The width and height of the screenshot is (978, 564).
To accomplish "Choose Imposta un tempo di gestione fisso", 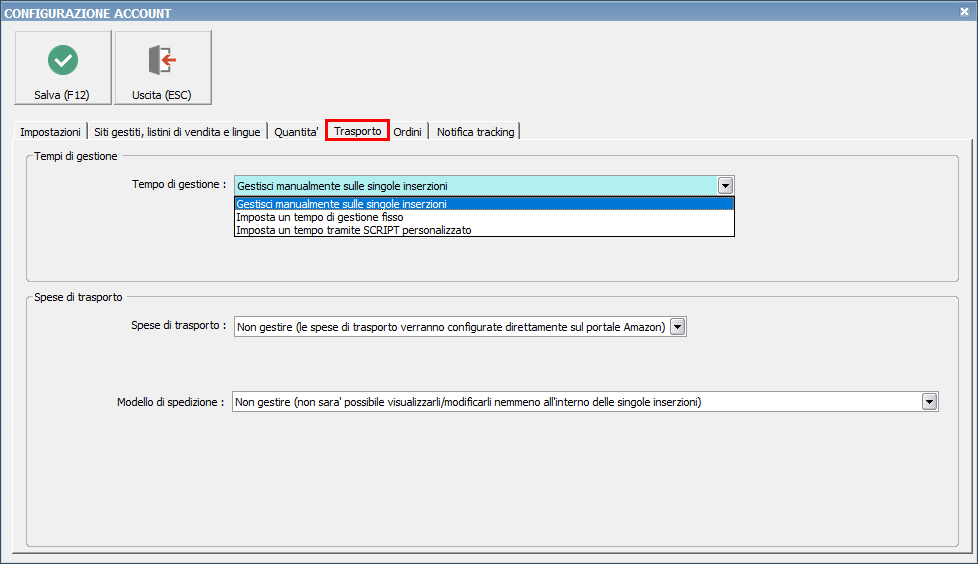I will click(484, 217).
